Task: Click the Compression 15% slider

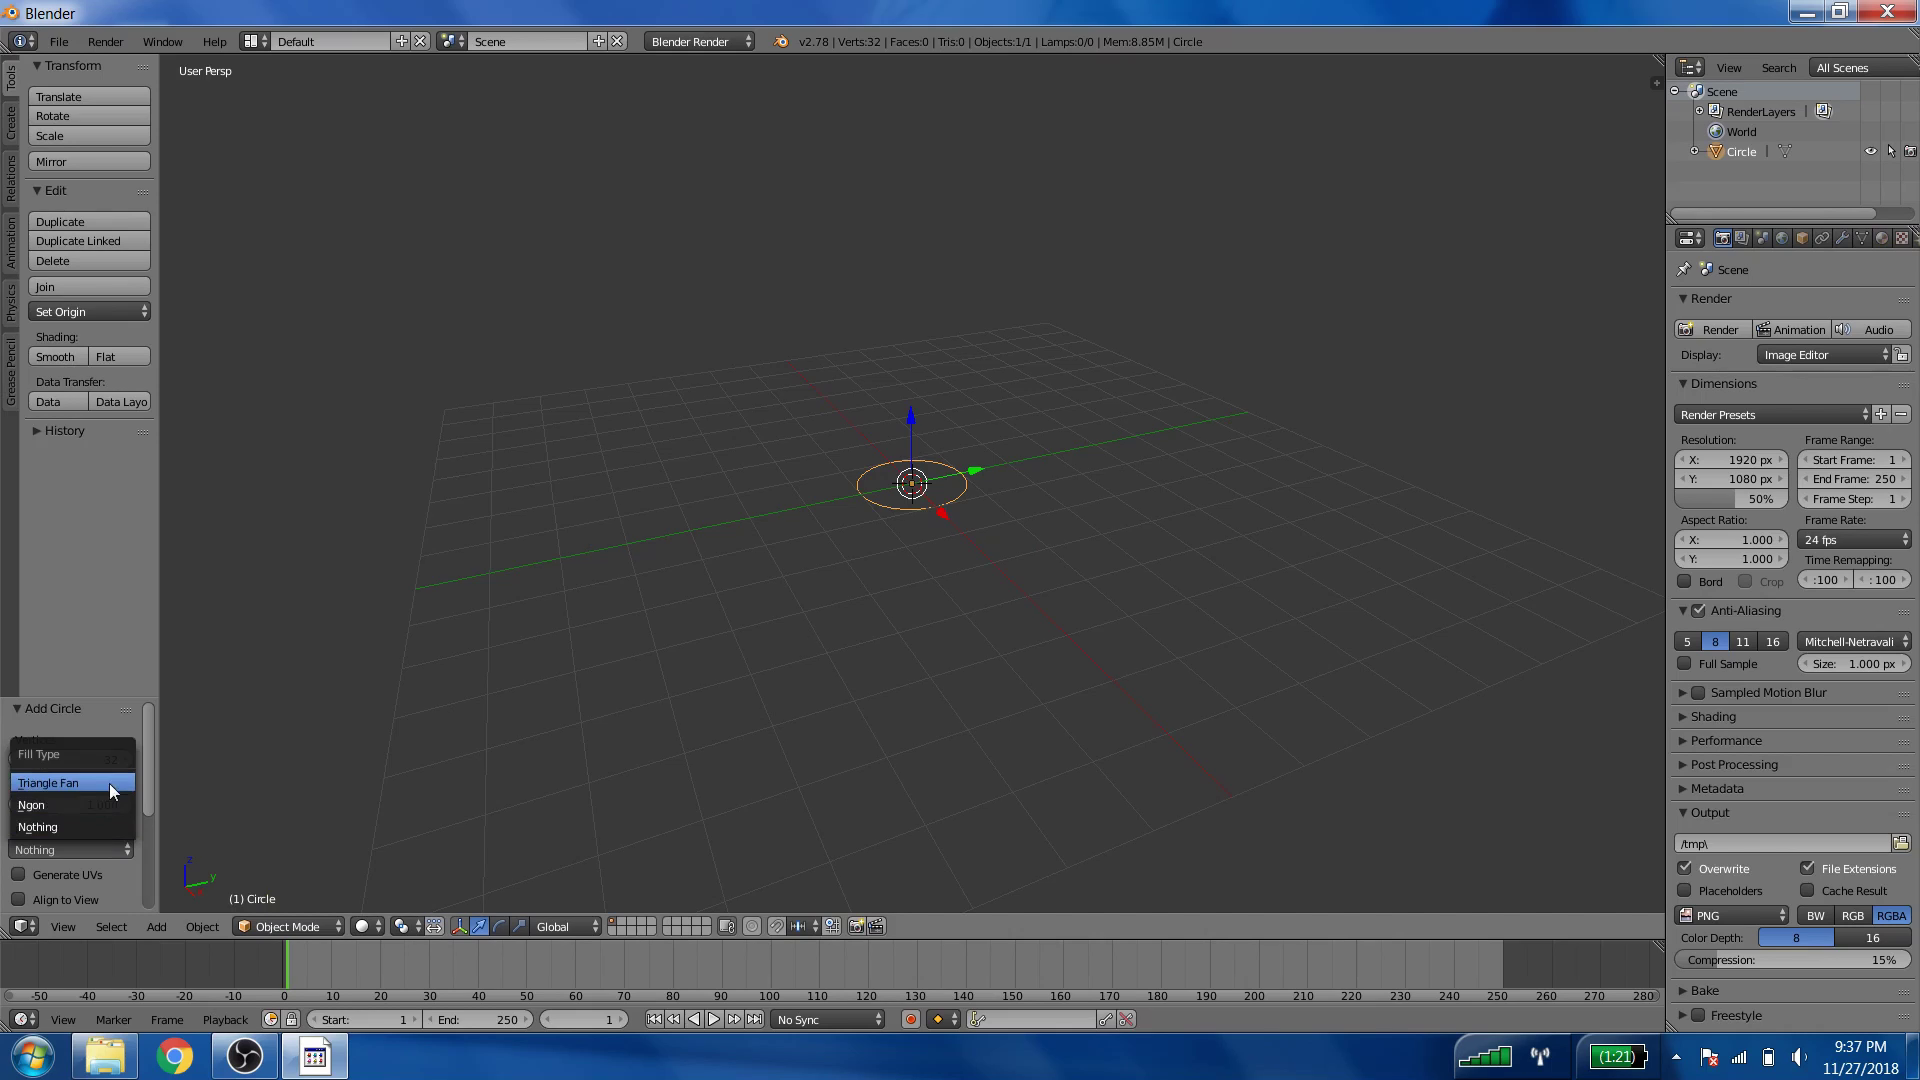Action: [1793, 959]
